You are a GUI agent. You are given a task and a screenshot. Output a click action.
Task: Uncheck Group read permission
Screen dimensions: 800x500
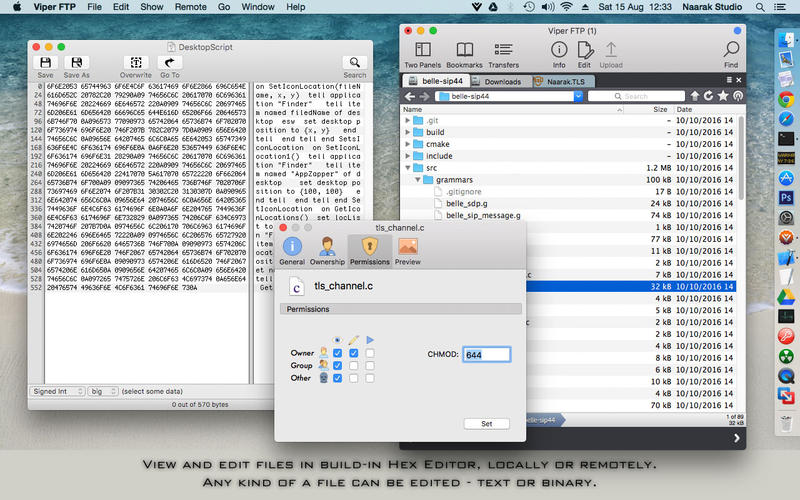[x=337, y=366]
